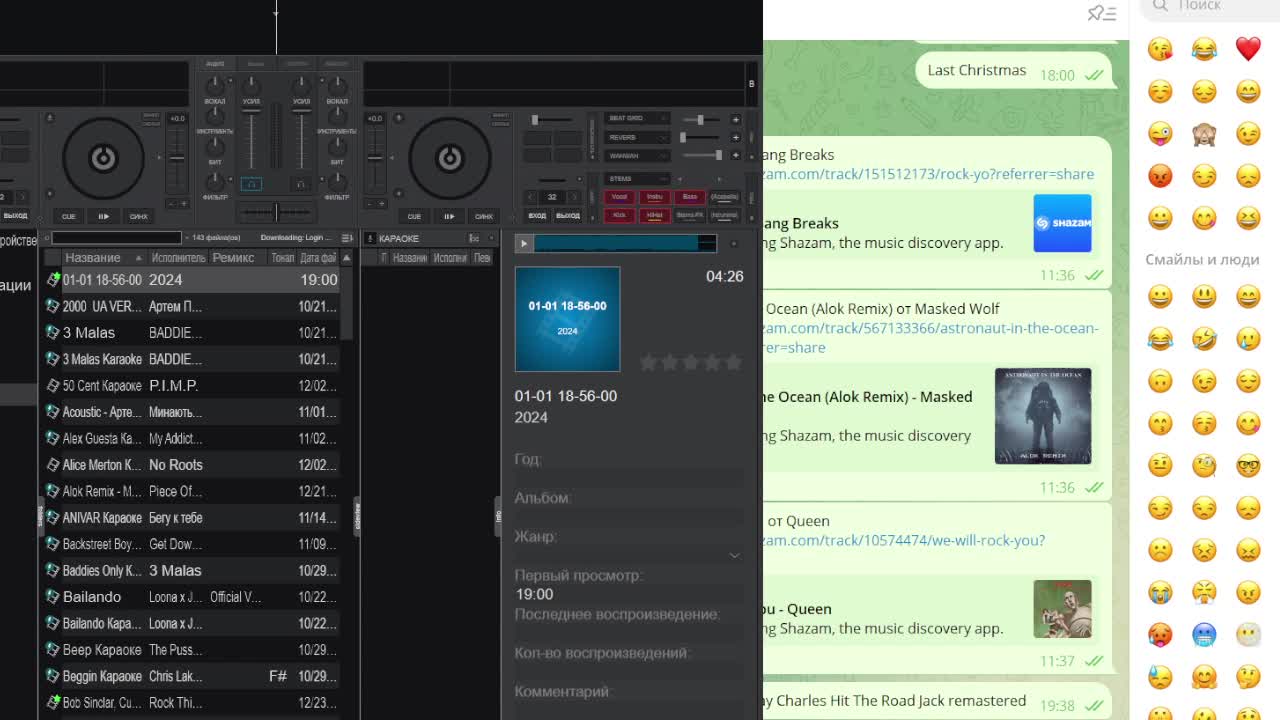Pick the red heart emoji

pyautogui.click(x=1248, y=49)
